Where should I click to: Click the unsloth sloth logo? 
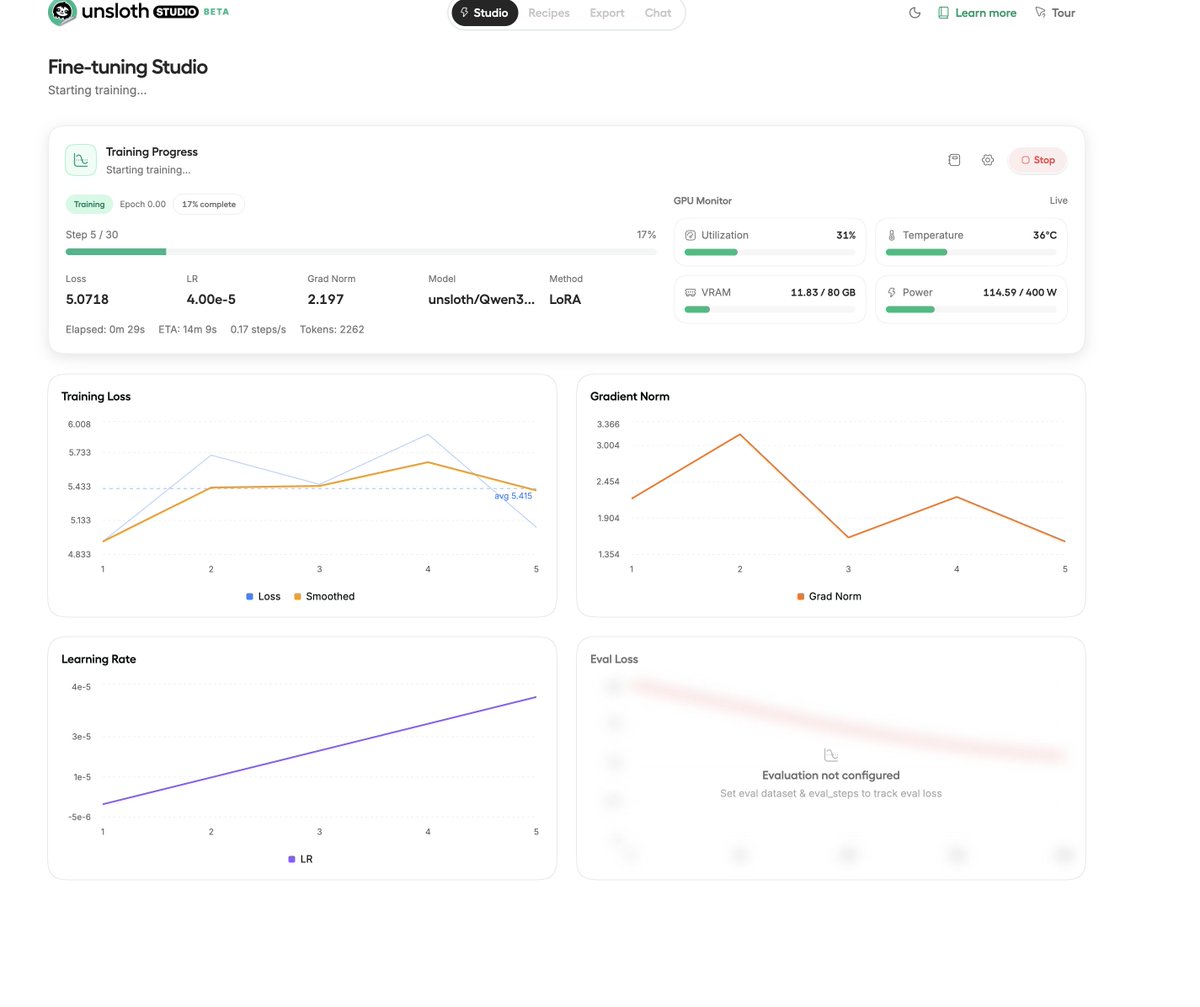click(x=62, y=13)
